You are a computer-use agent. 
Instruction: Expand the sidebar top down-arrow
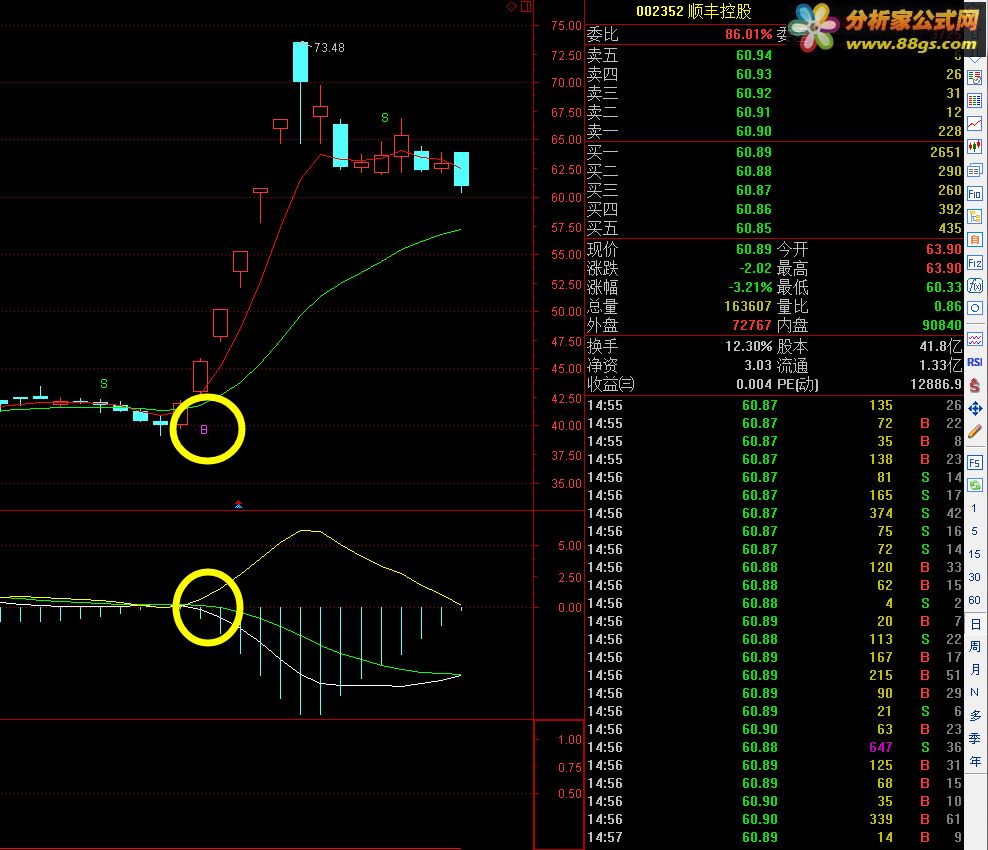pos(975,59)
